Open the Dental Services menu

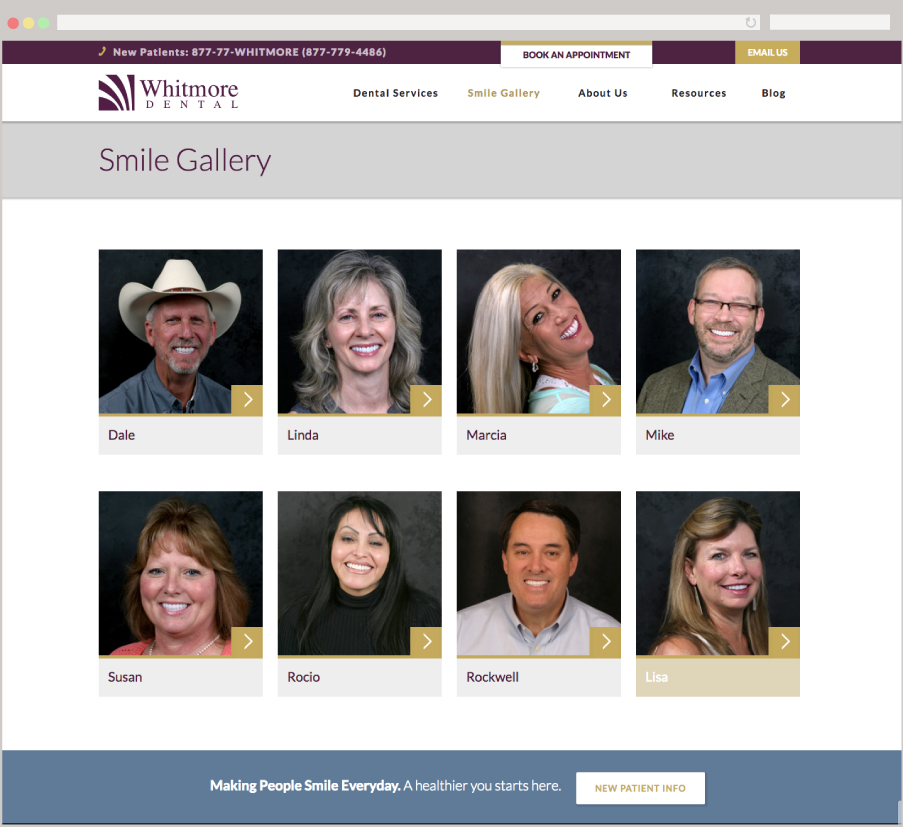click(x=395, y=93)
